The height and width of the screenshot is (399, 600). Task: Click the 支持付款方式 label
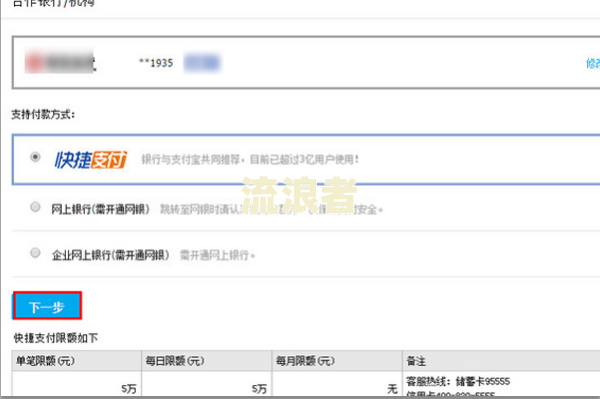43,114
